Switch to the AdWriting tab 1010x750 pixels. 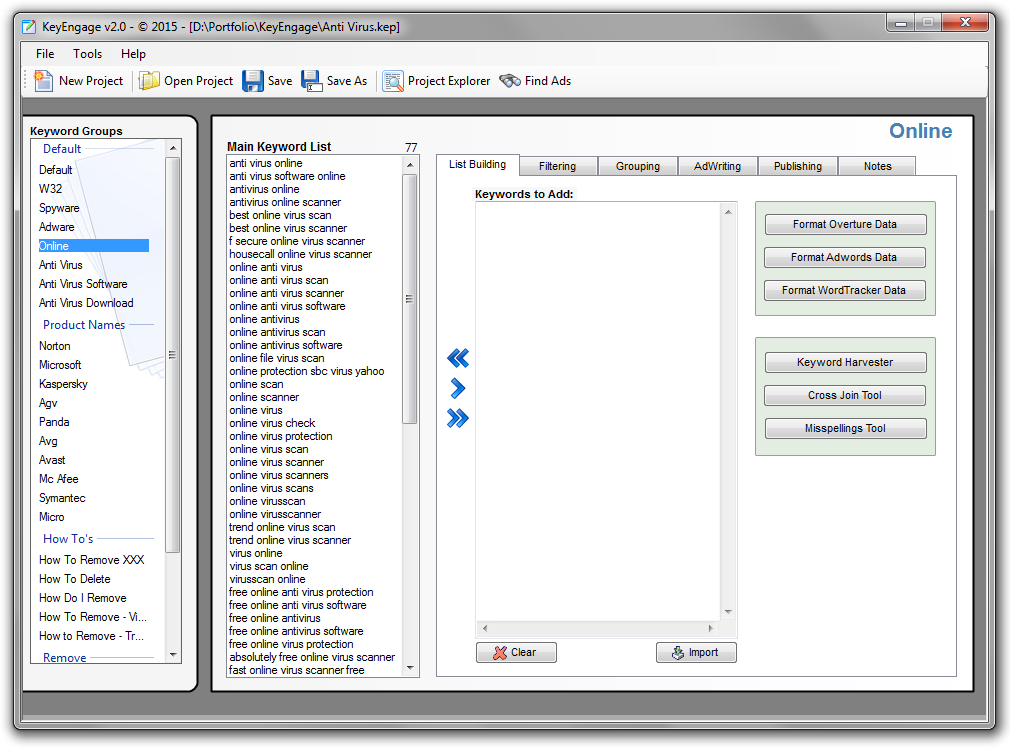[x=717, y=166]
